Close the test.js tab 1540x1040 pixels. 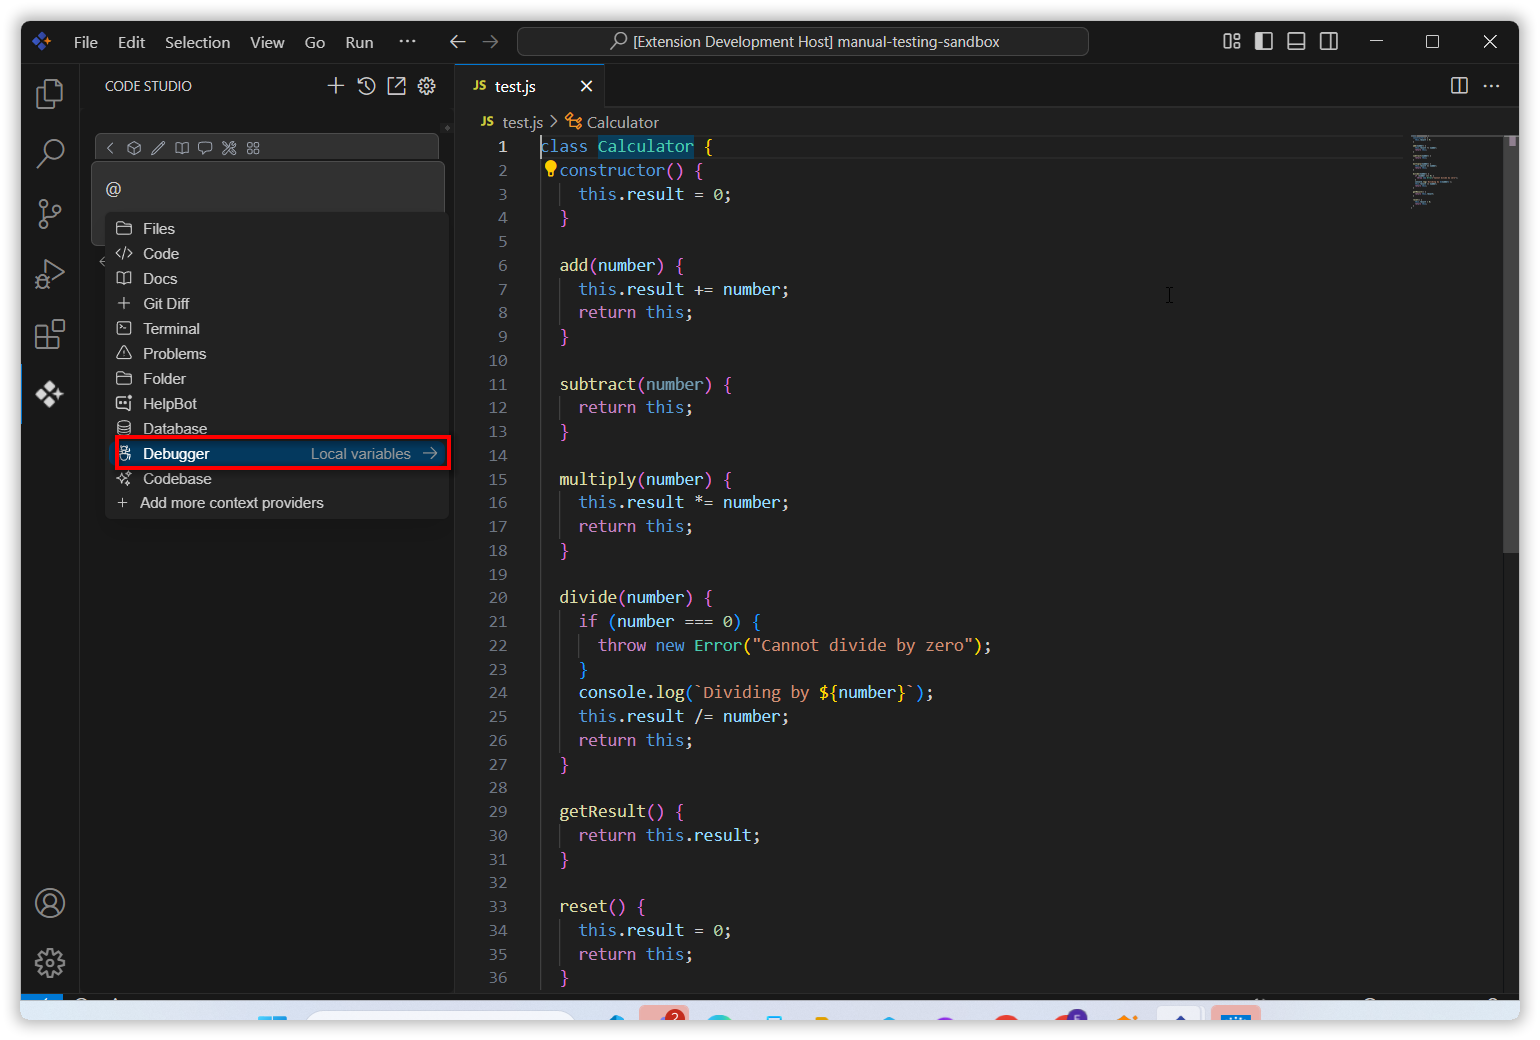[x=586, y=86]
